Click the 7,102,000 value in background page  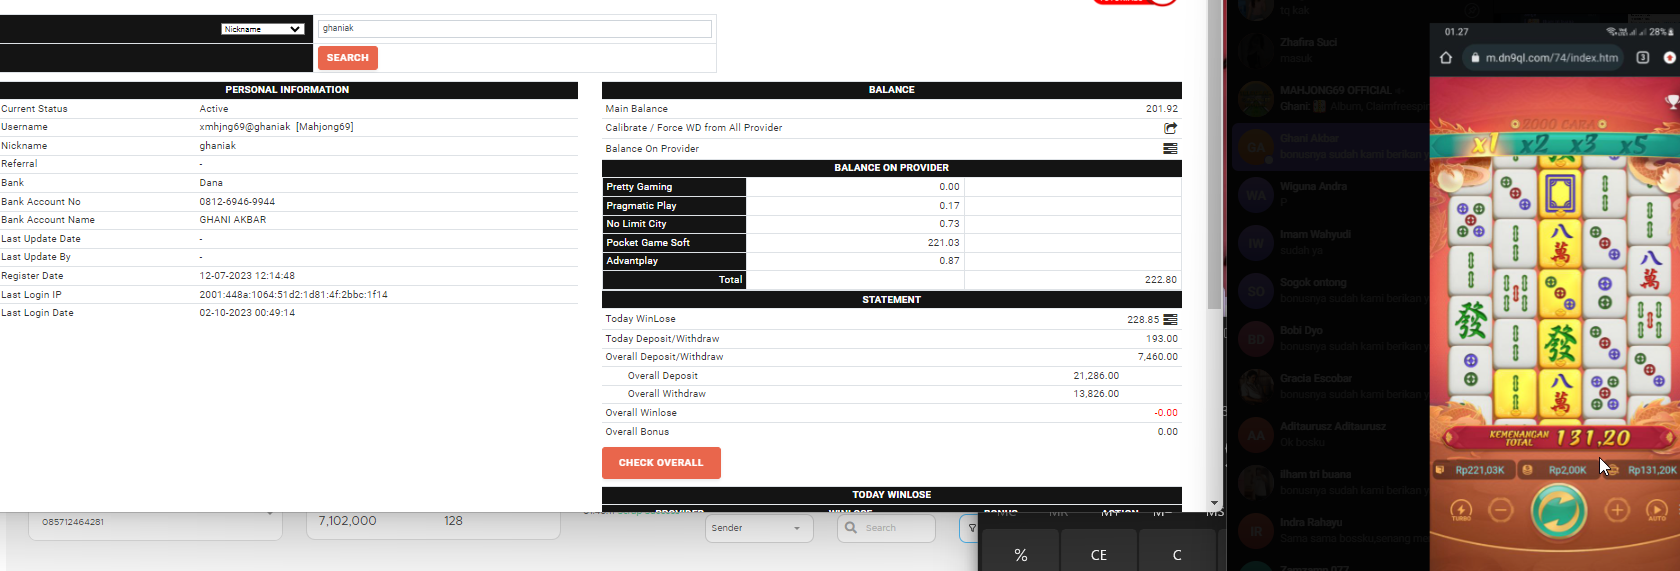coord(347,521)
